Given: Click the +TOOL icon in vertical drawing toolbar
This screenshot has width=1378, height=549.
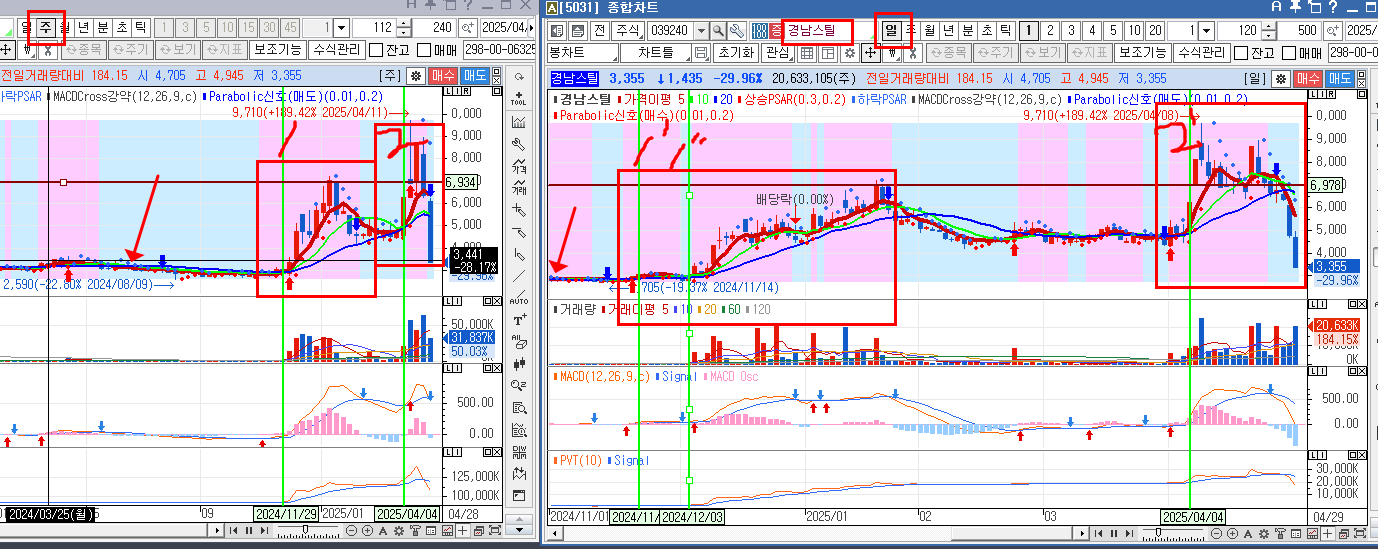Looking at the screenshot, I should tap(518, 98).
